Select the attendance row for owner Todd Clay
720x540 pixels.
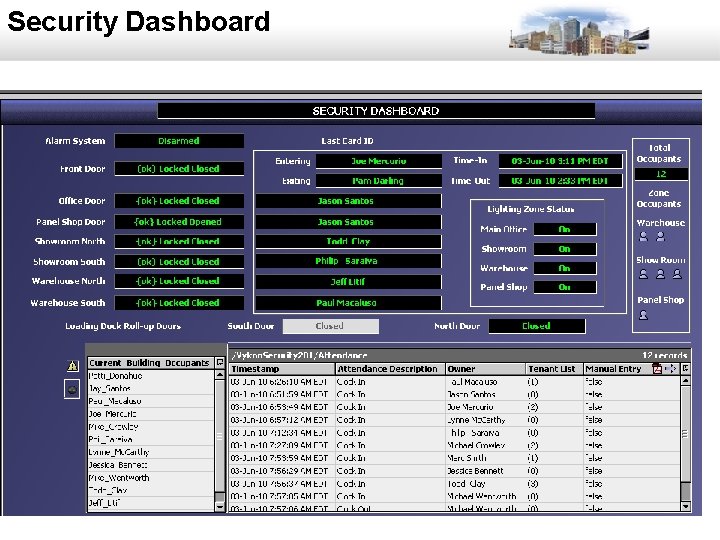click(x=455, y=484)
